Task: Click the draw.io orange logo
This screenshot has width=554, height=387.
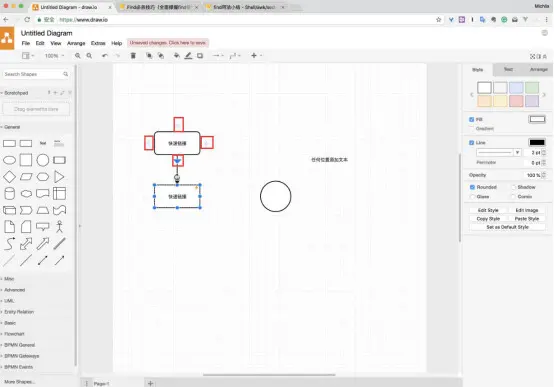Action: [x=7, y=38]
